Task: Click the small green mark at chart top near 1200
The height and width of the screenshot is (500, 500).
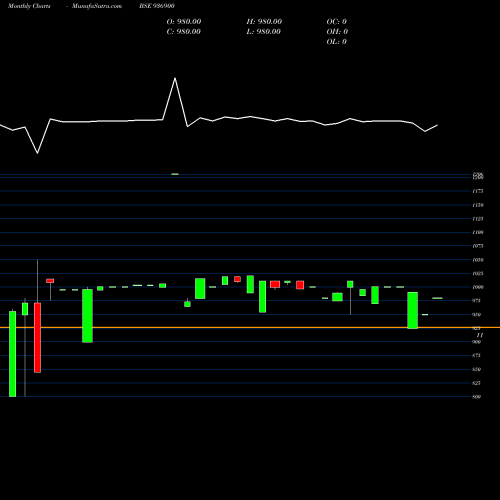Action: (175, 174)
